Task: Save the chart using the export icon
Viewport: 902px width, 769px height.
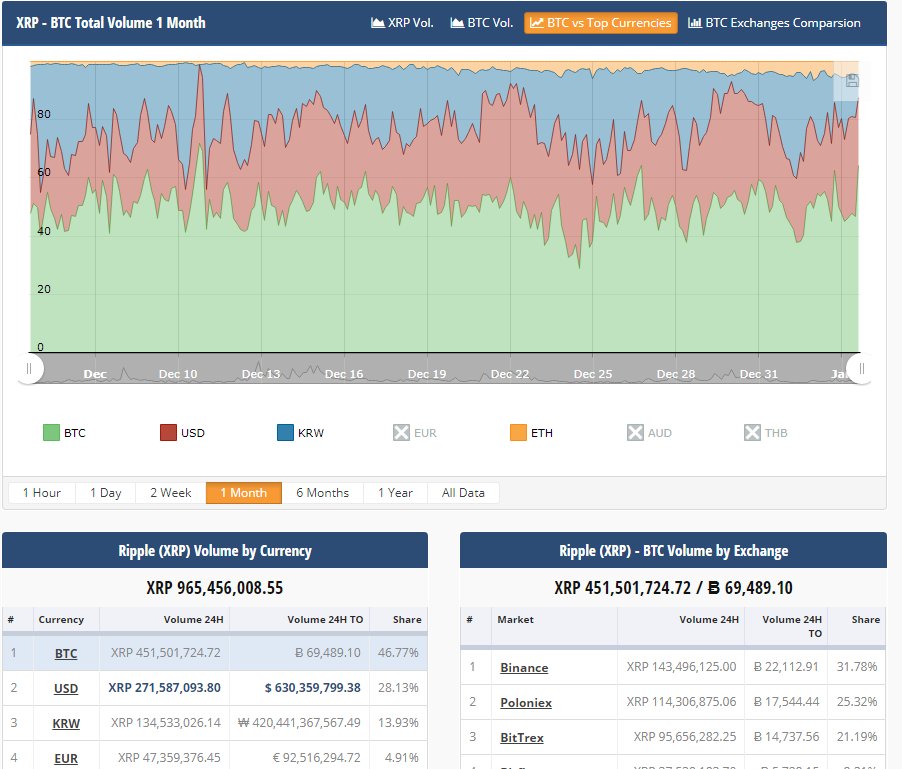Action: pyautogui.click(x=852, y=81)
